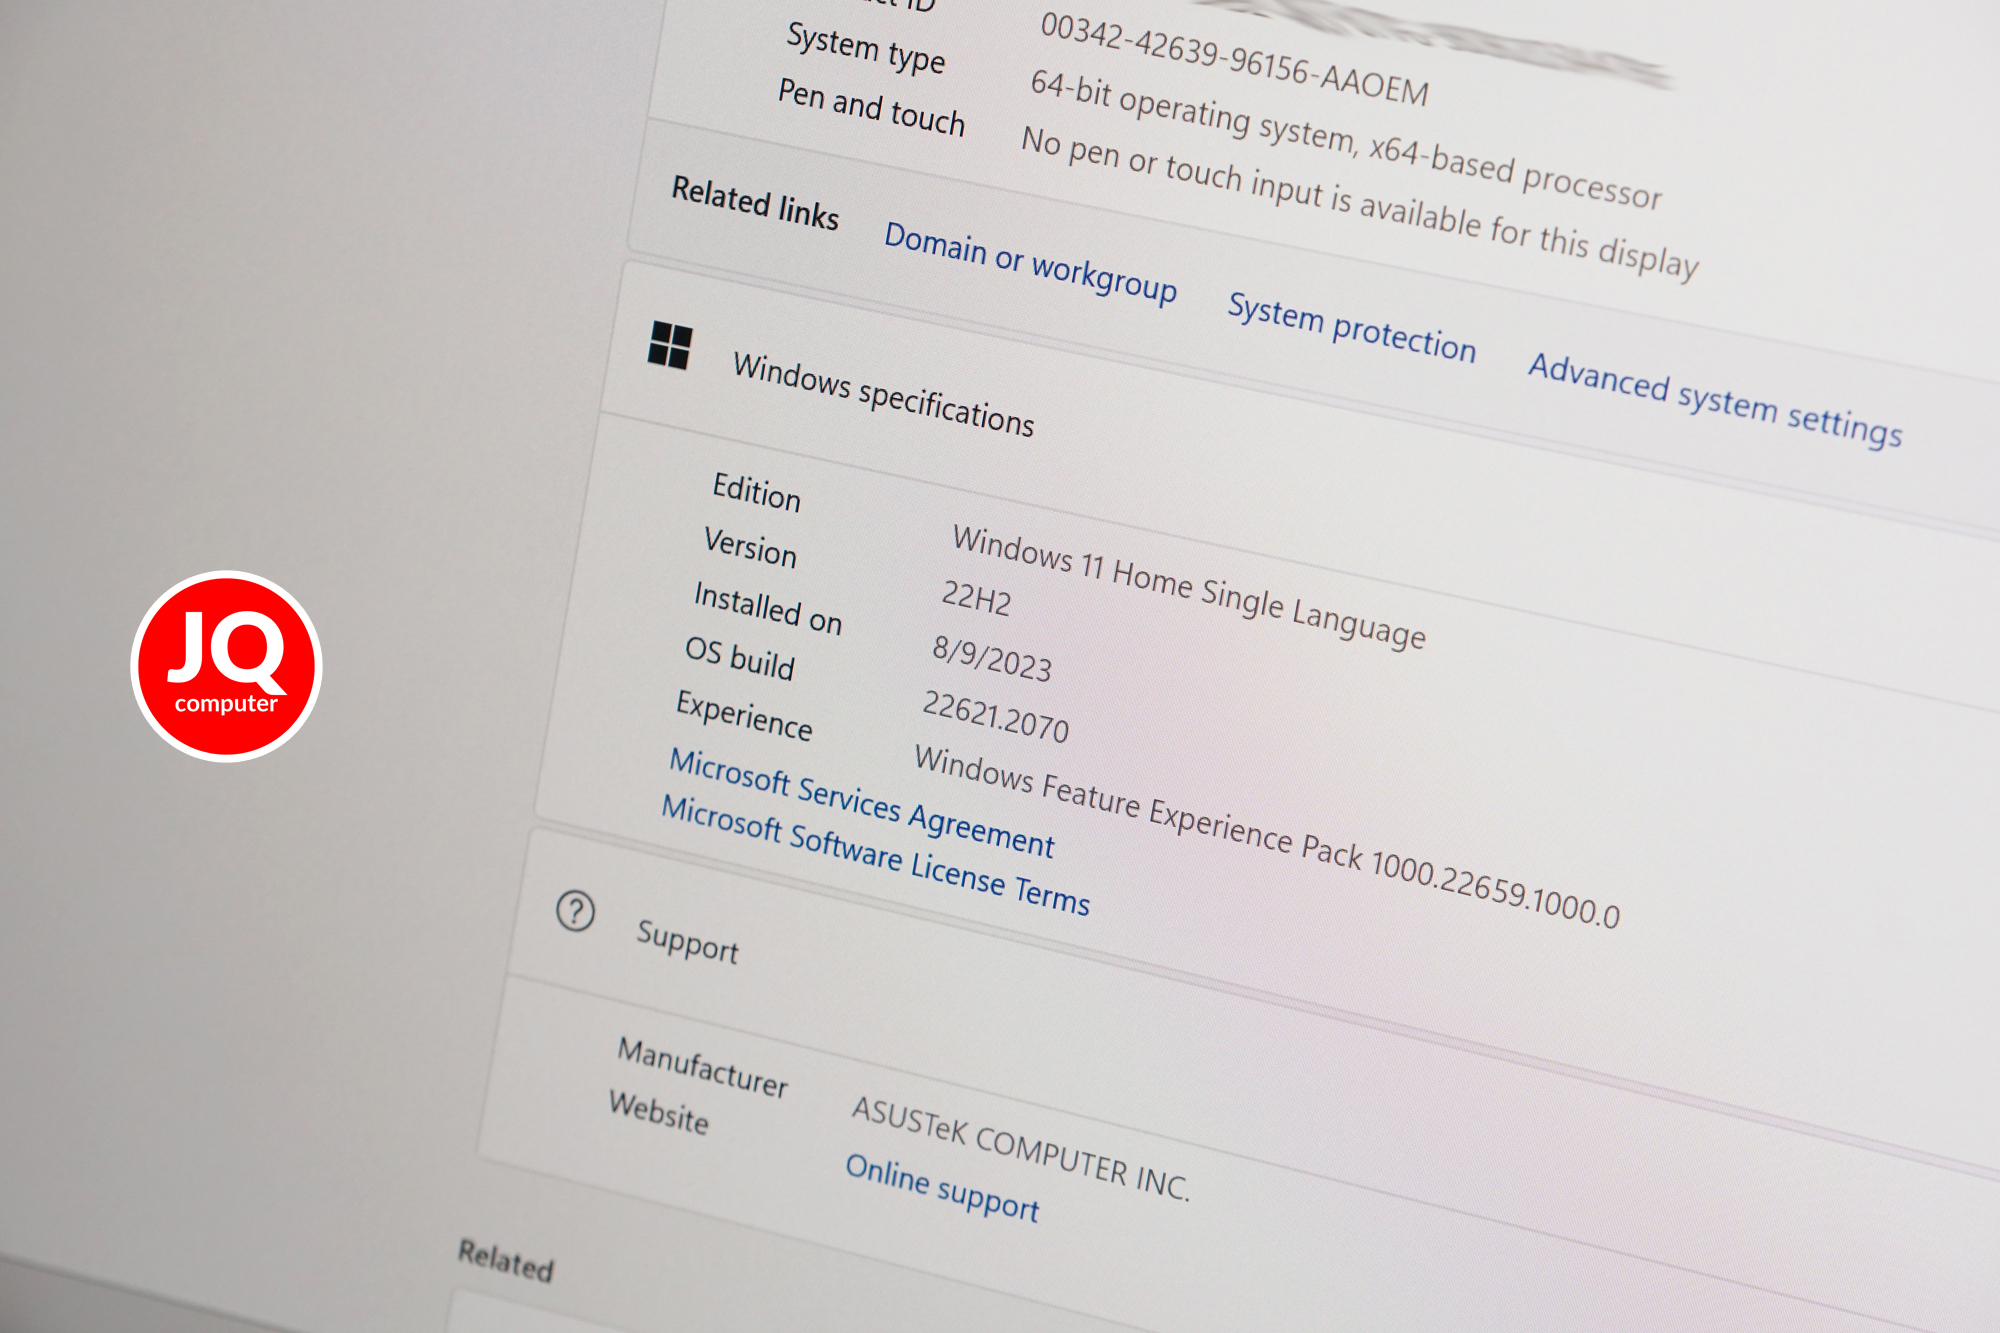Click the 'Edition' label

coord(756,492)
